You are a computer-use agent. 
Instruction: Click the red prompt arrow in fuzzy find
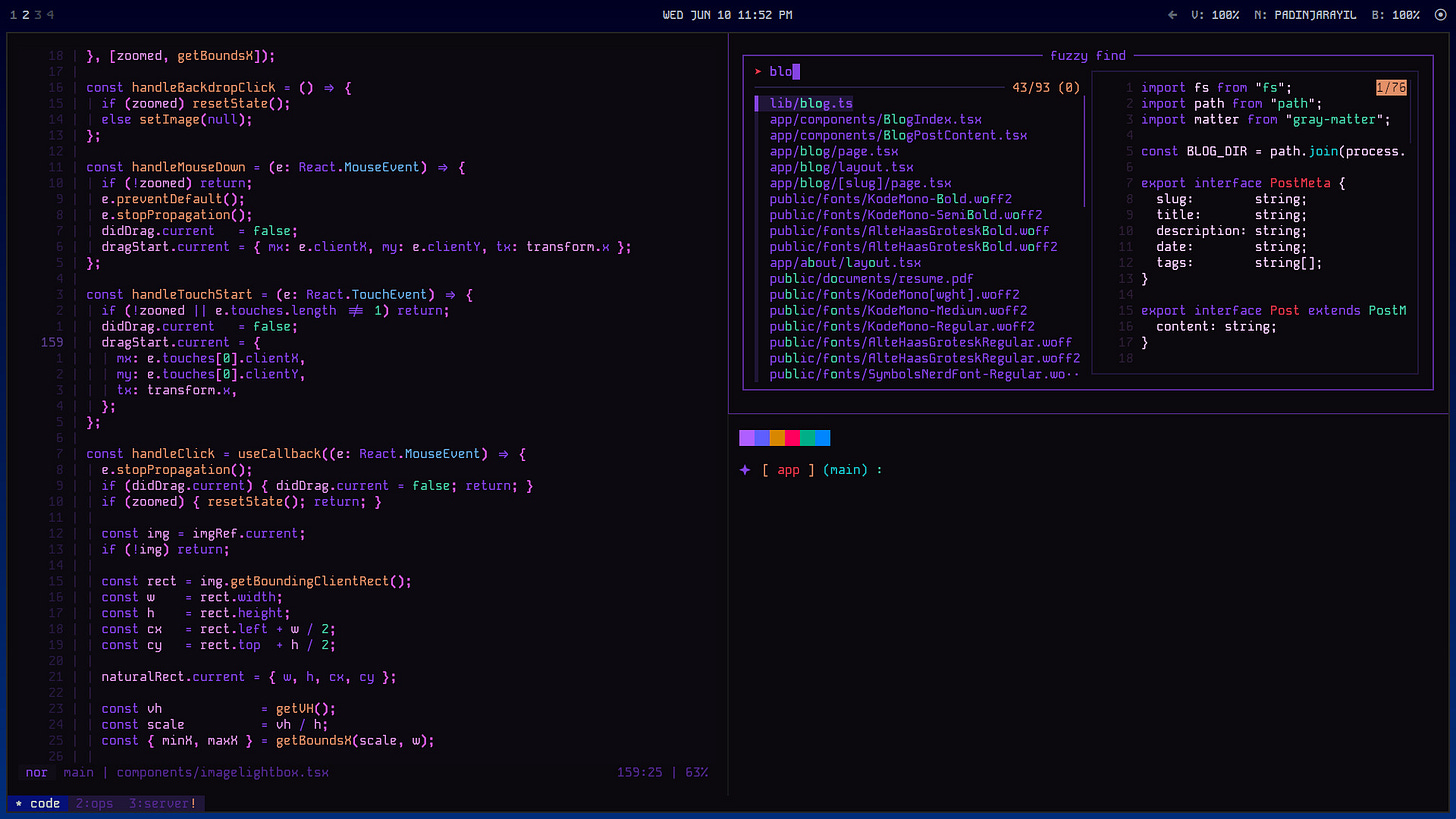click(758, 72)
